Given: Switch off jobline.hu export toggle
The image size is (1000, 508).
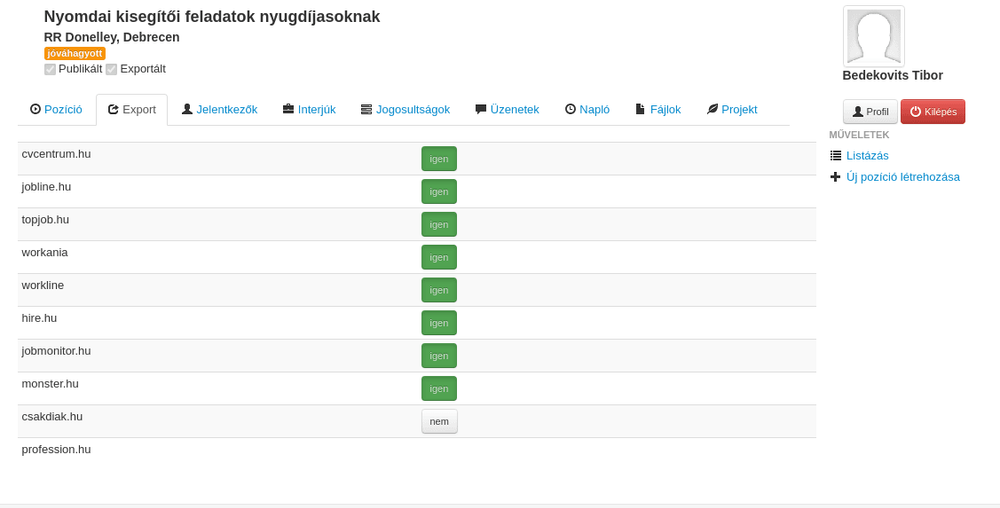Looking at the screenshot, I should (439, 192).
